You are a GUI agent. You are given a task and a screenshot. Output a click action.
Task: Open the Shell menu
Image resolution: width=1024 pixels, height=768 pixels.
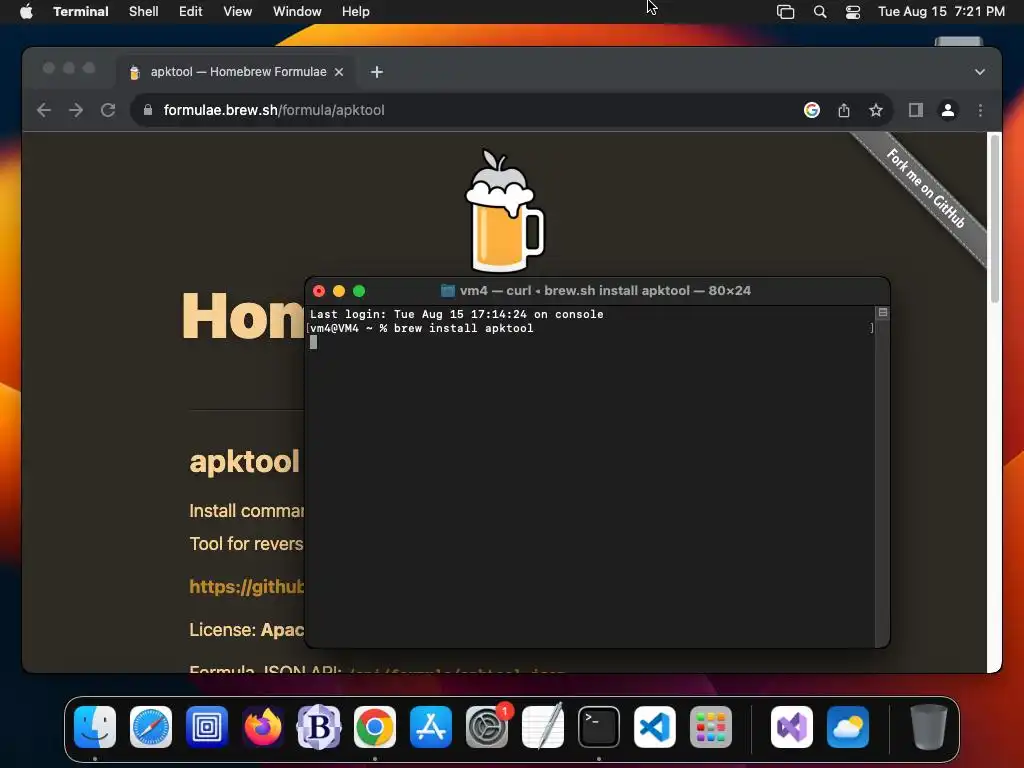pyautogui.click(x=144, y=11)
